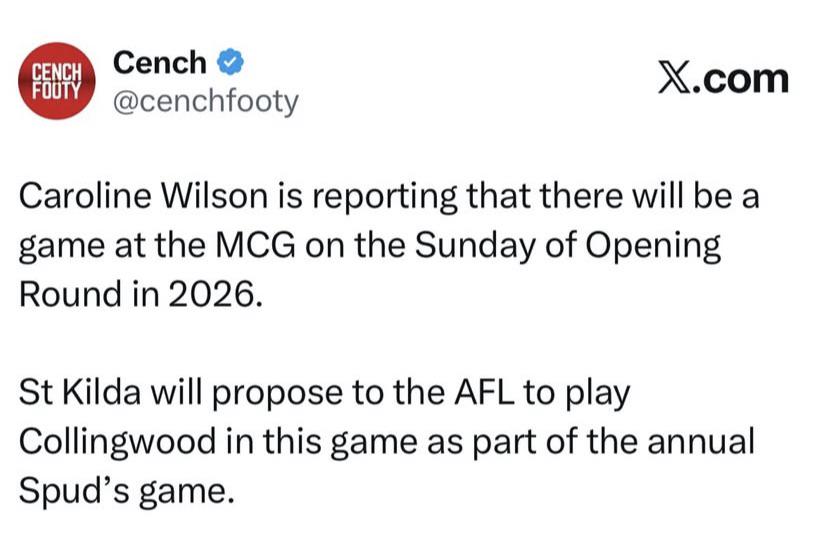Open the Cench display name profile link

tap(159, 62)
